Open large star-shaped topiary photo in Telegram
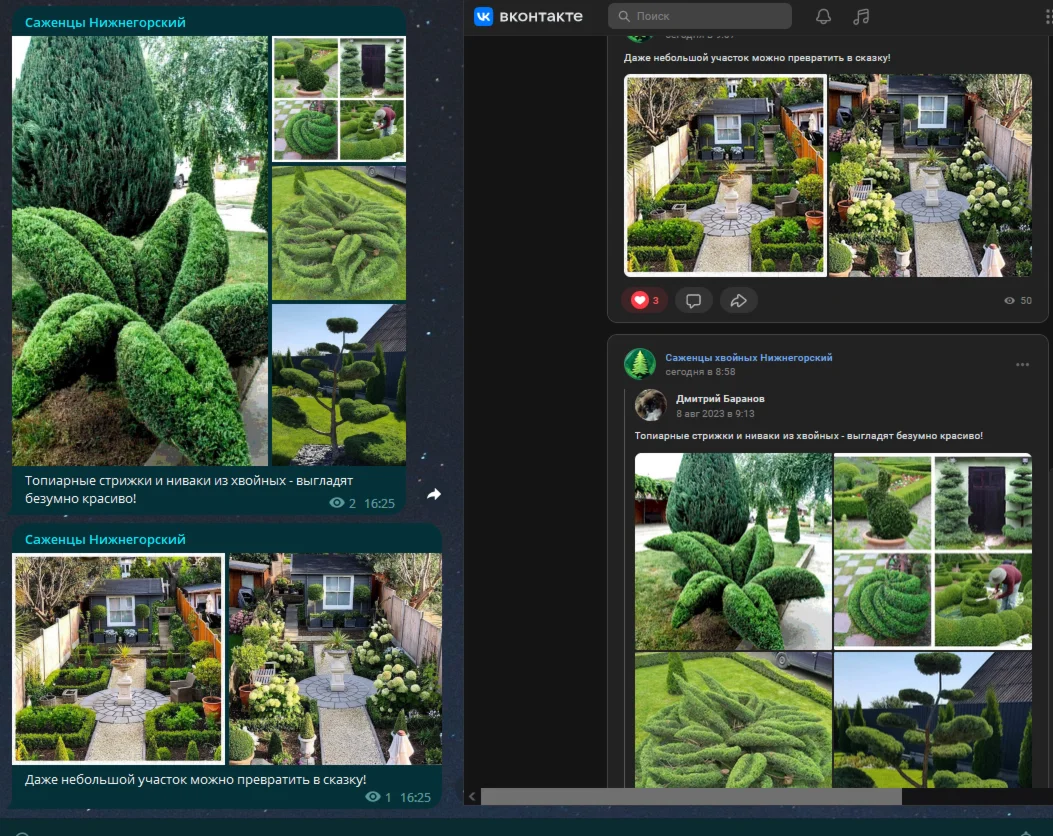Screen dimensions: 1053x836 (140, 250)
